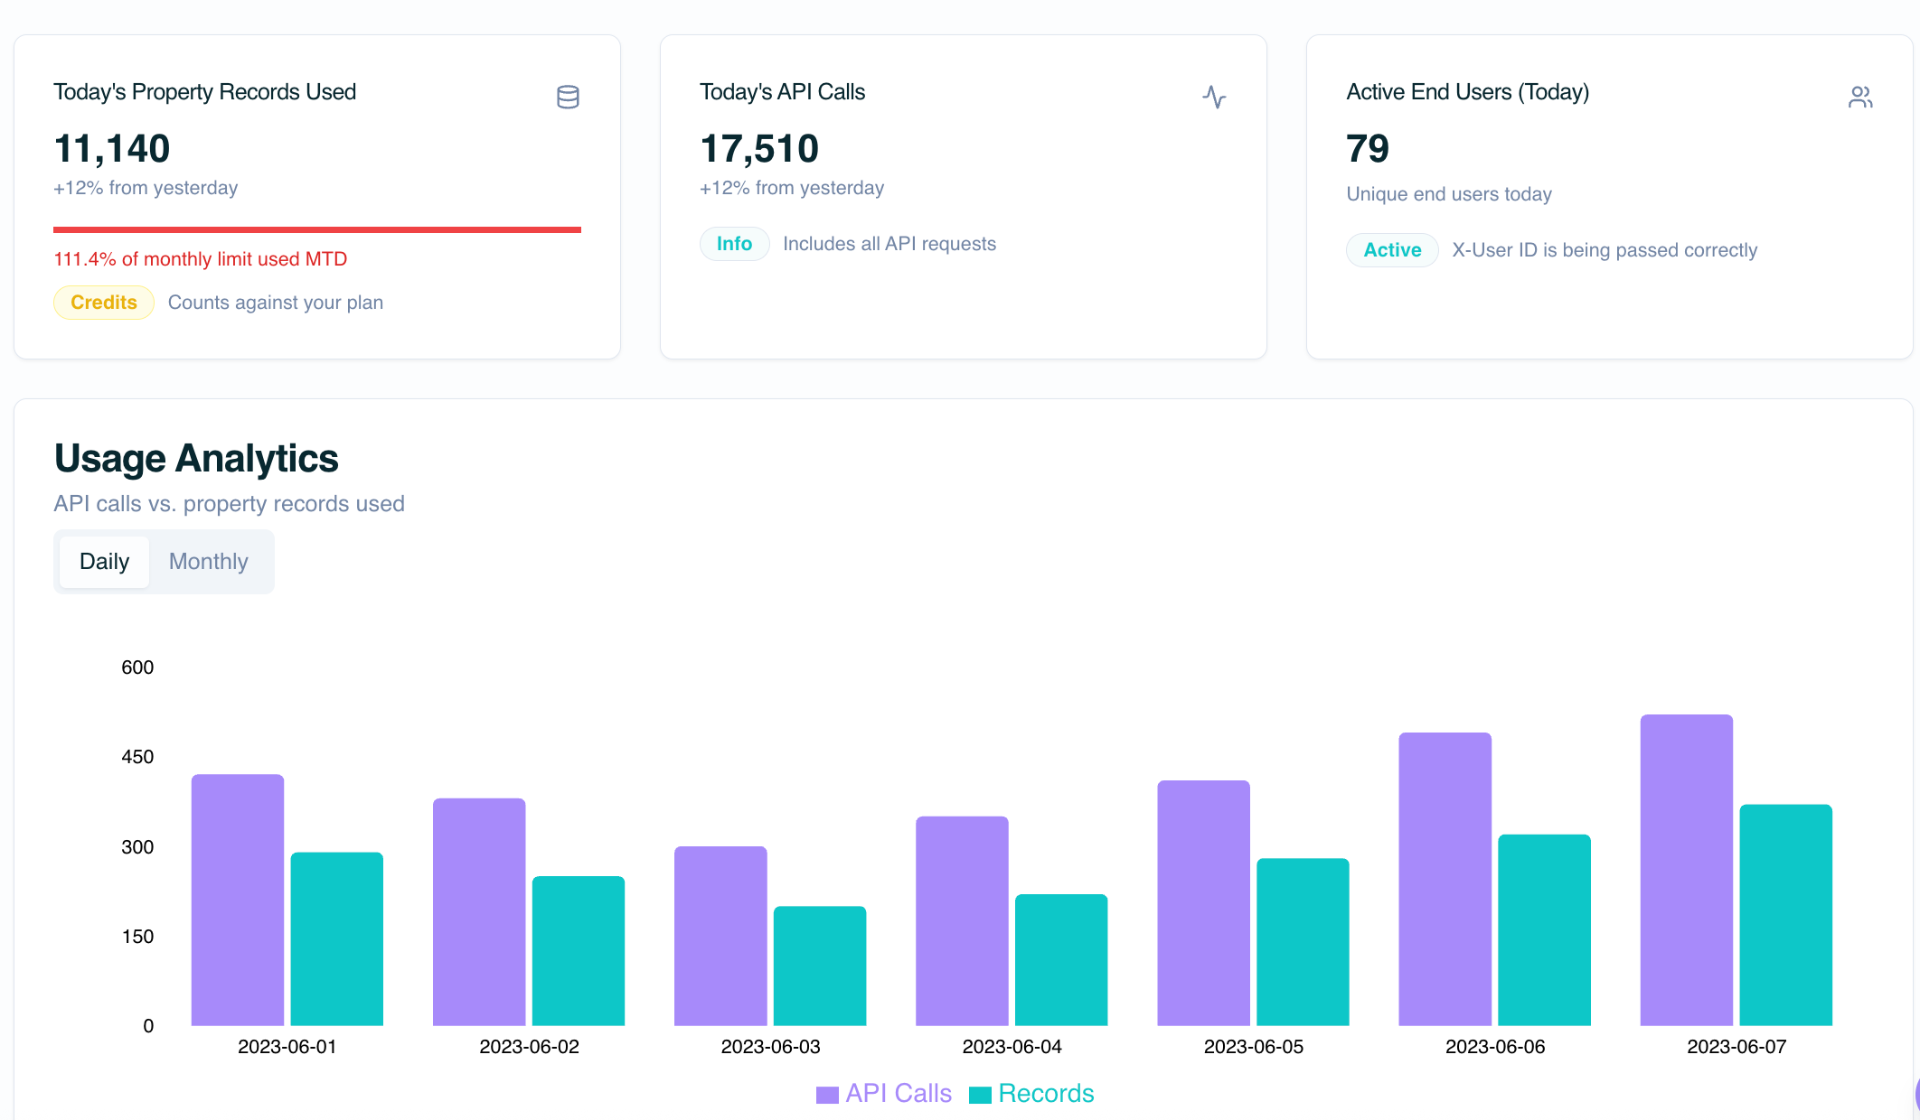This screenshot has width=1920, height=1120.
Task: Click the red monthly limit progress bar
Action: 317,230
